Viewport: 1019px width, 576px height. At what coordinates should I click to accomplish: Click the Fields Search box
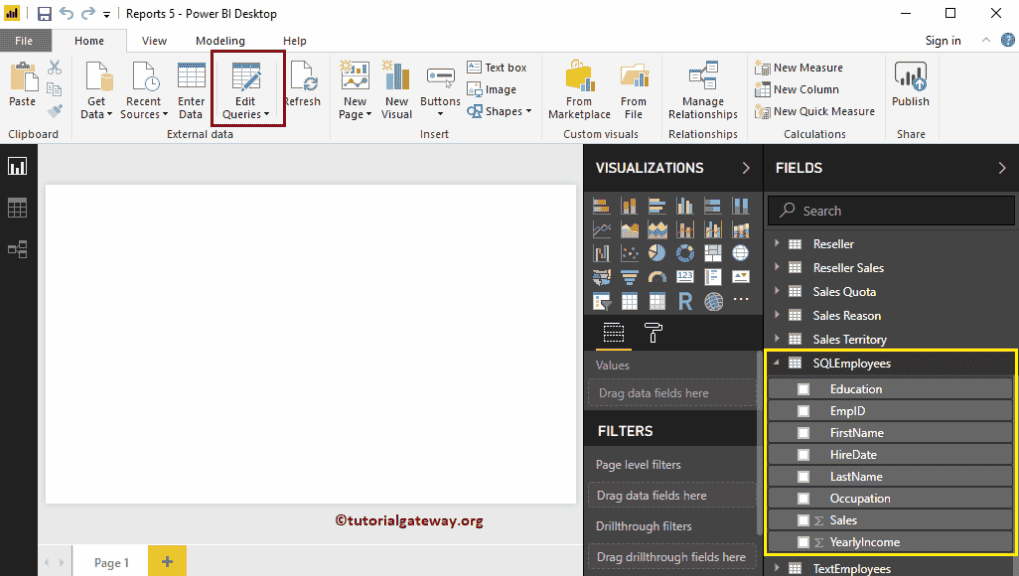pyautogui.click(x=891, y=211)
